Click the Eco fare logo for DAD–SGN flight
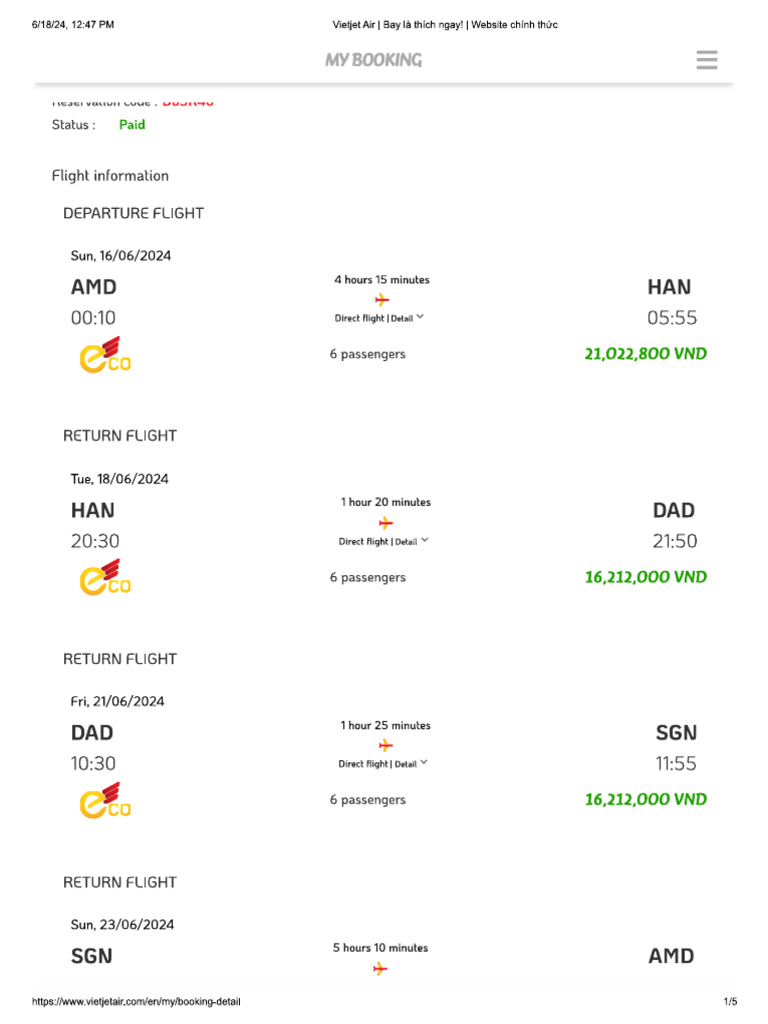 point(105,801)
